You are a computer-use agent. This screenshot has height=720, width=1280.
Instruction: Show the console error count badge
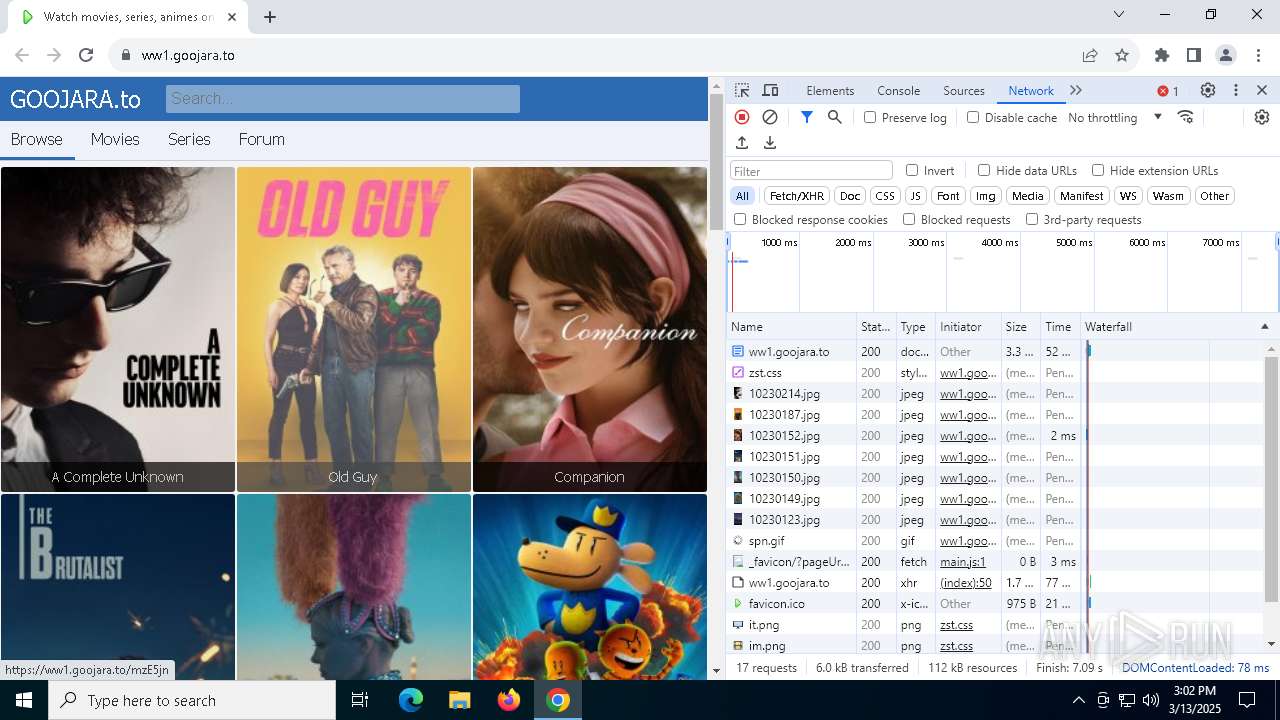(x=1168, y=91)
